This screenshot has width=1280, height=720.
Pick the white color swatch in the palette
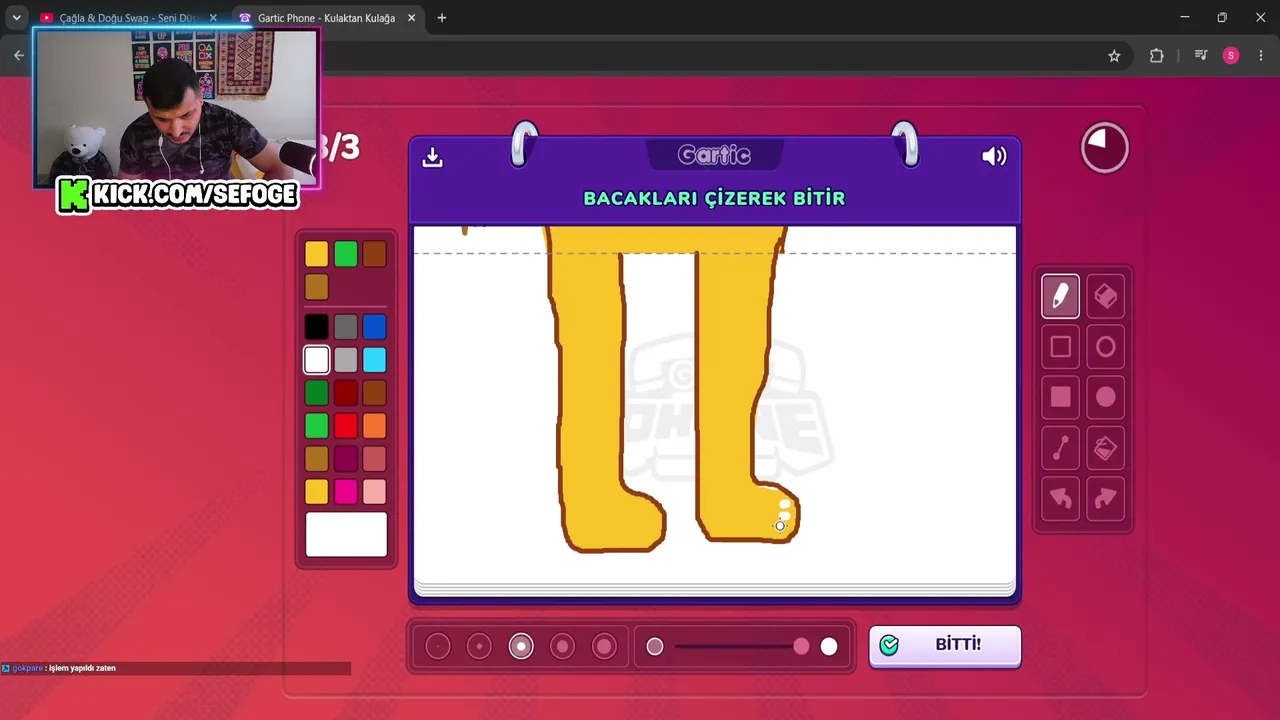[316, 360]
